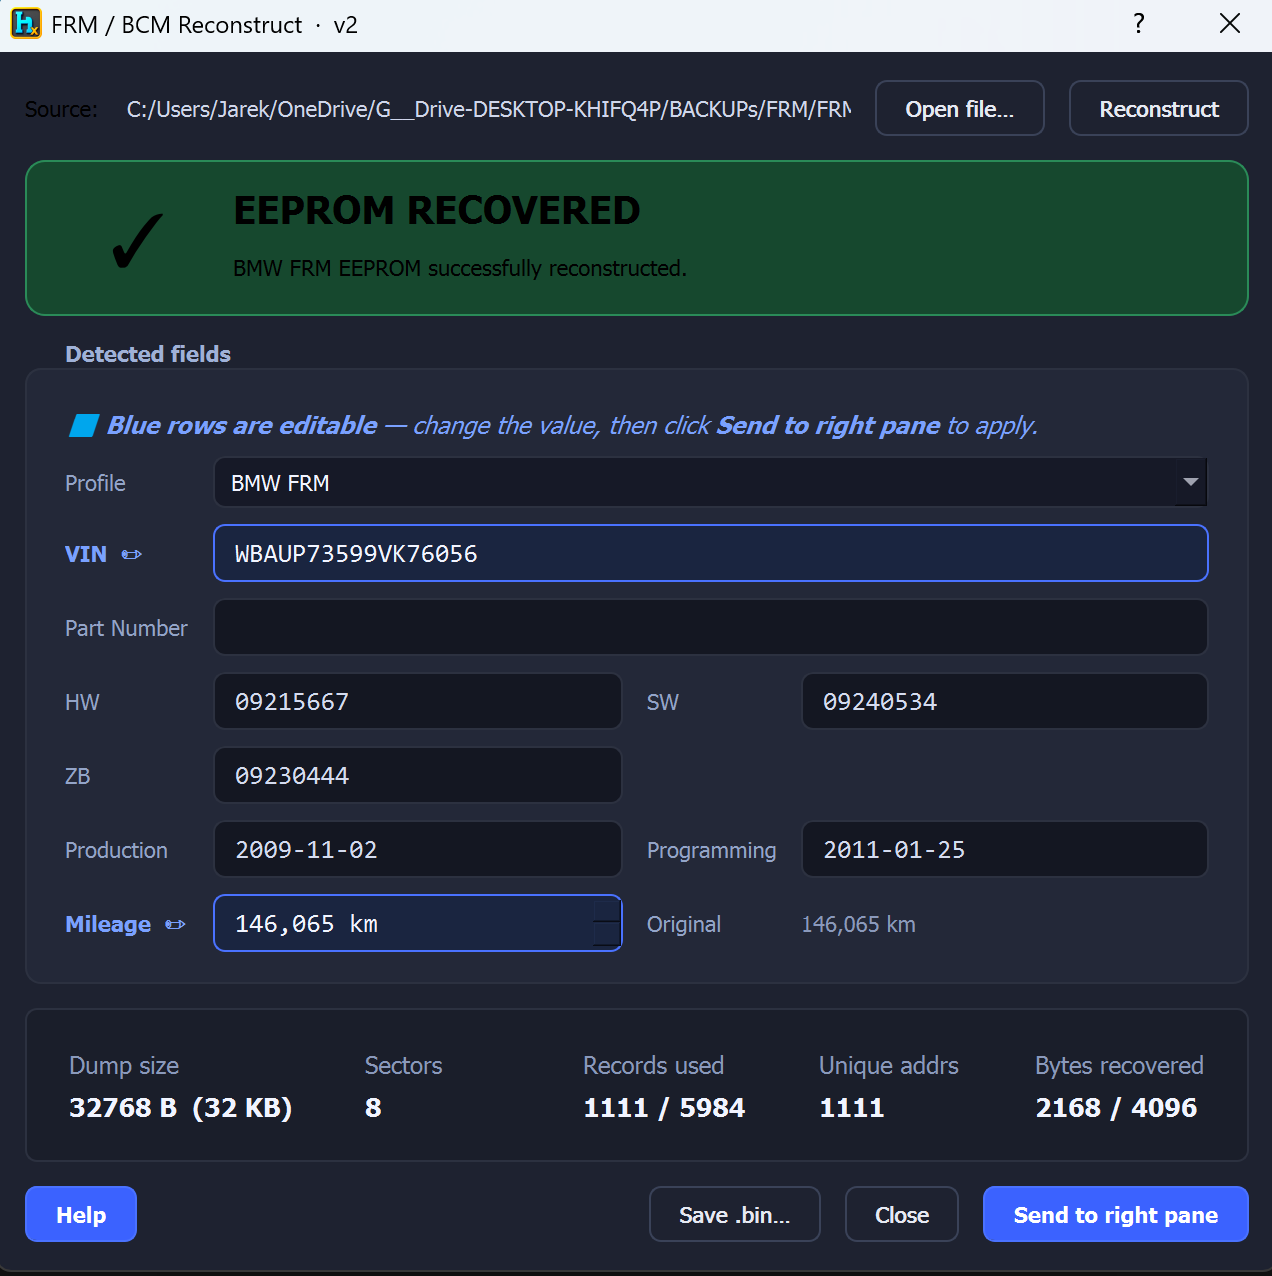Click the Original label next to mileage
Viewport: 1272px width, 1276px height.
[684, 924]
